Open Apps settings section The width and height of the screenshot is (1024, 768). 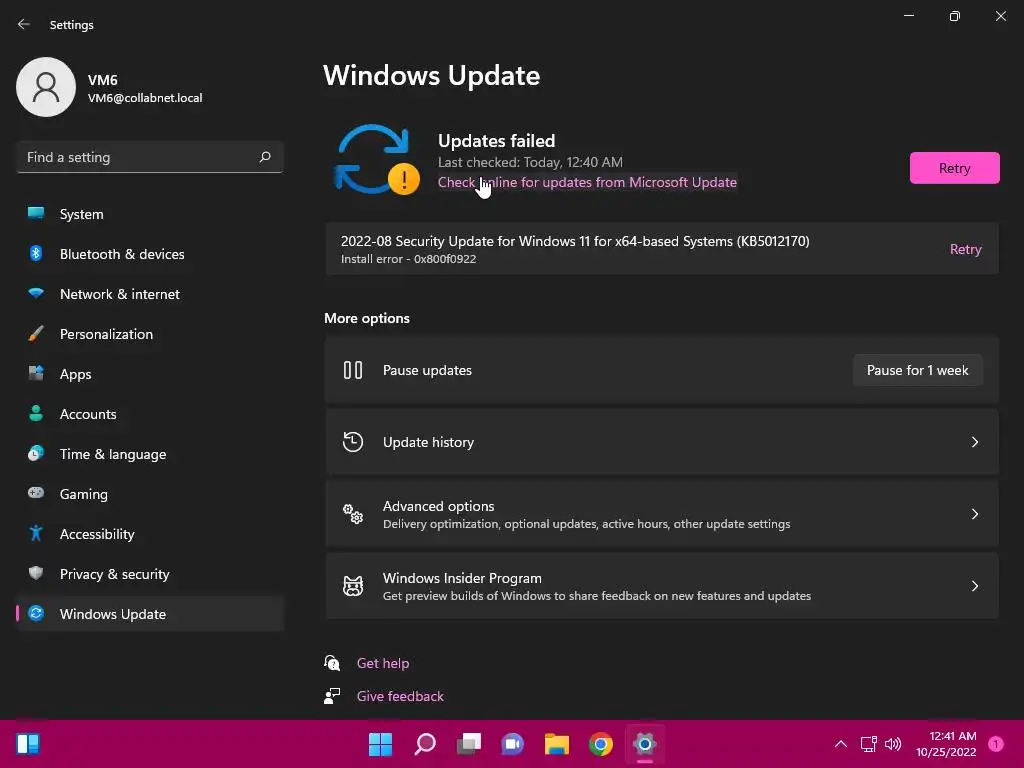(150, 374)
